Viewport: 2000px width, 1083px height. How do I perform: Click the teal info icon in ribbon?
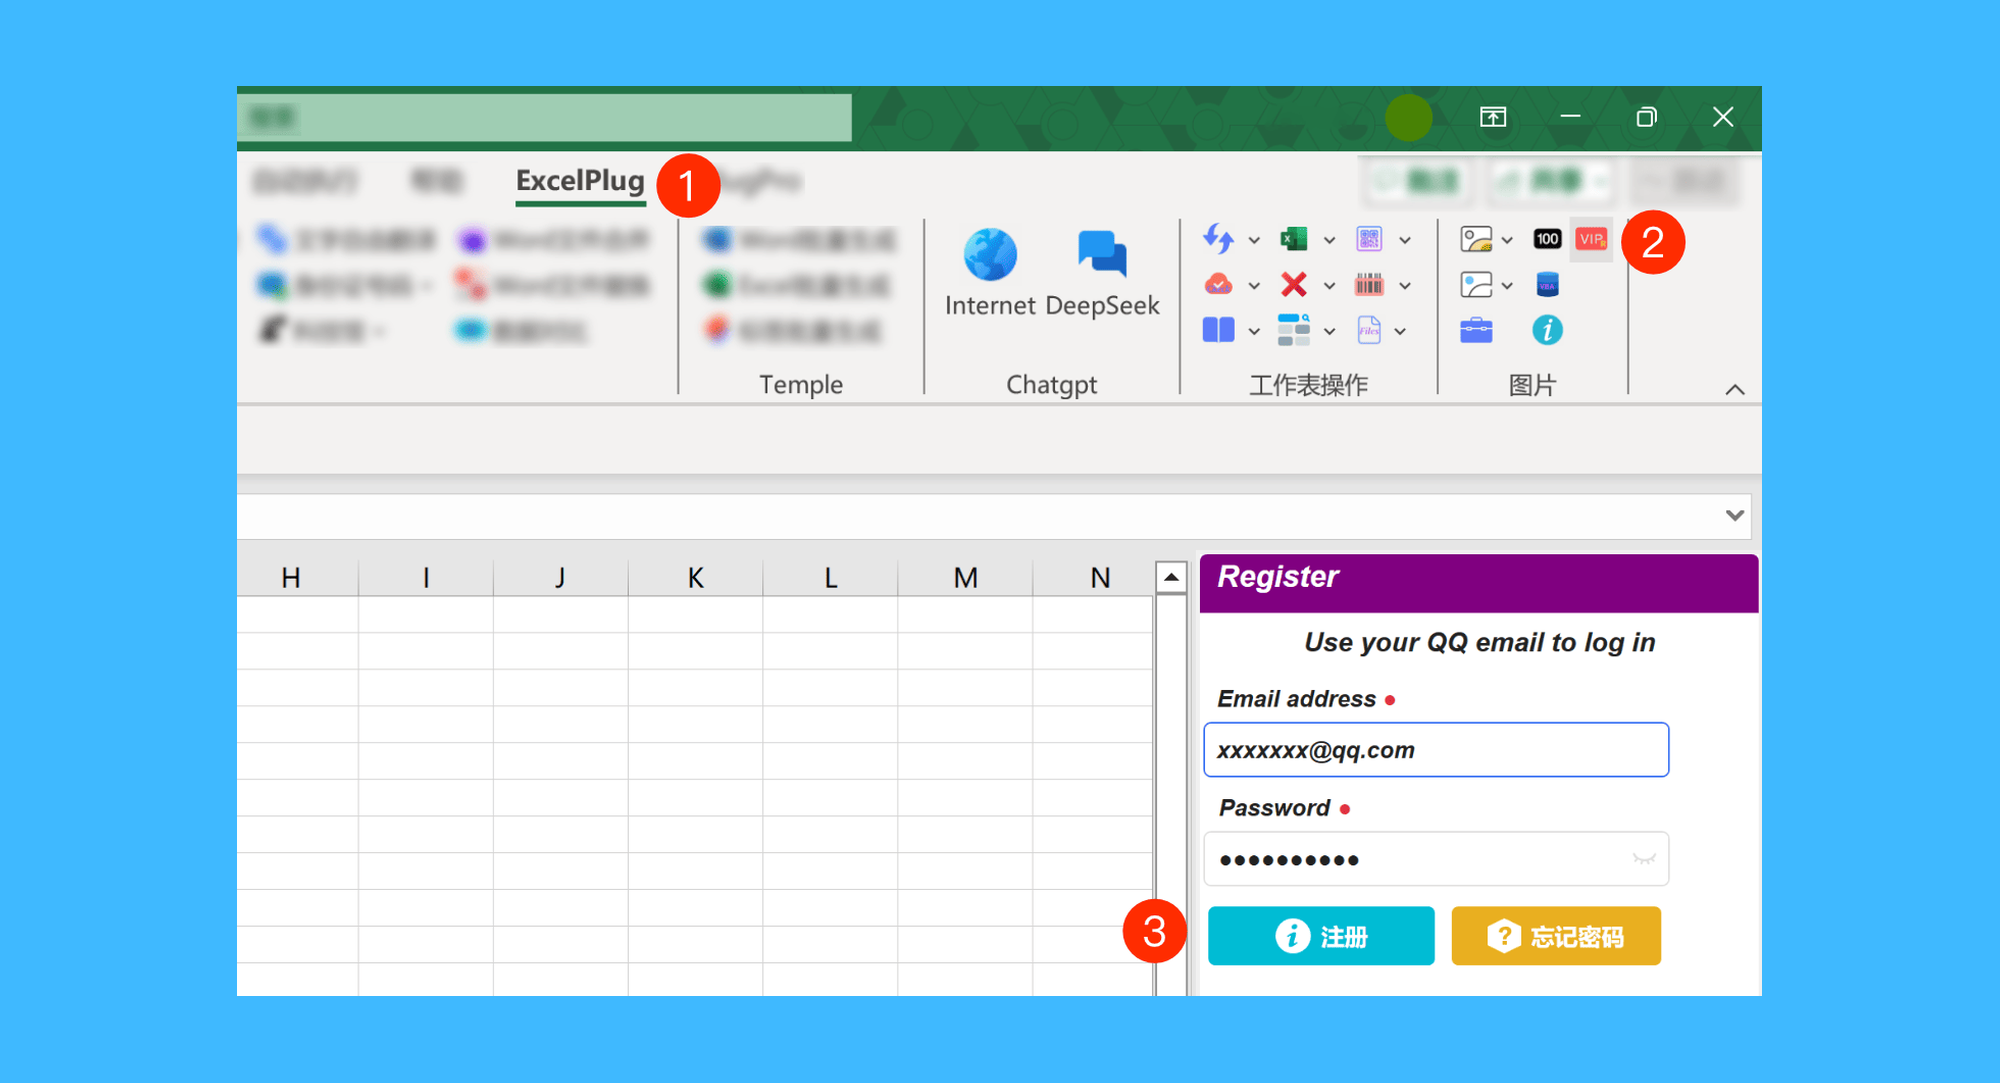click(1547, 330)
